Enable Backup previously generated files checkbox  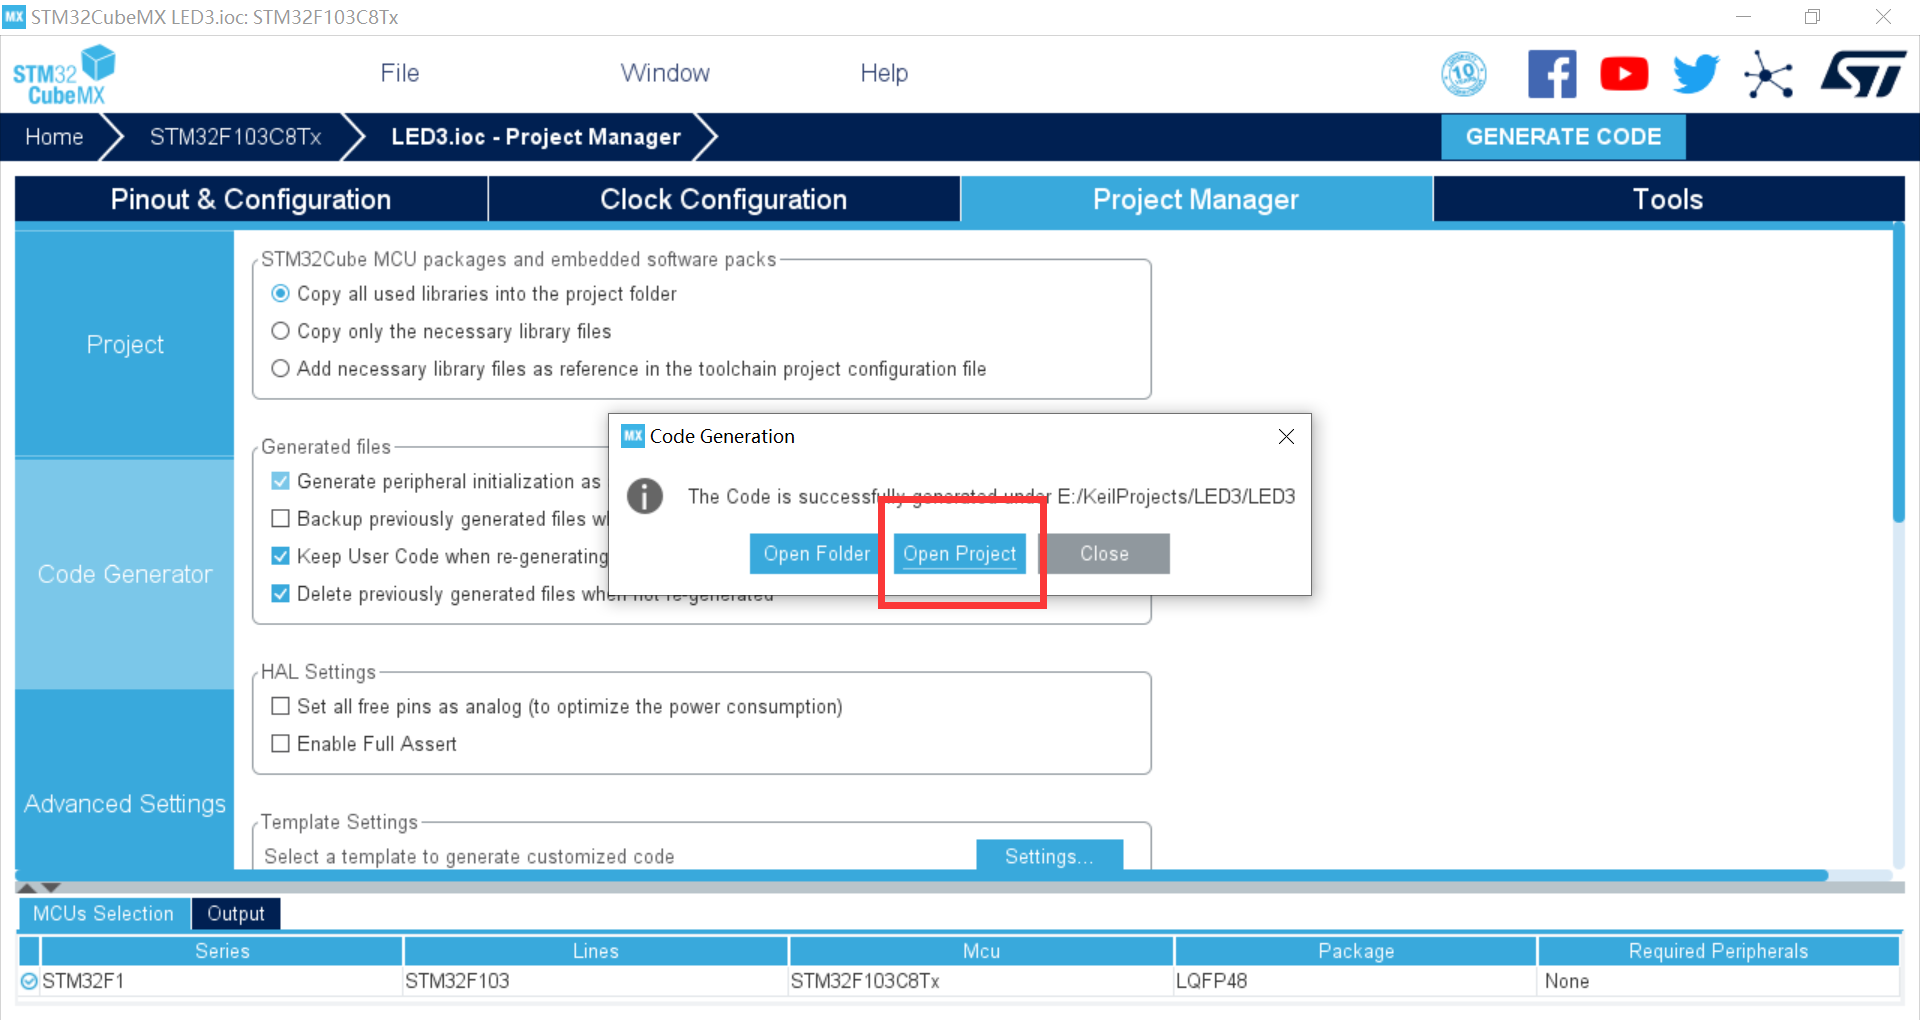(x=281, y=518)
